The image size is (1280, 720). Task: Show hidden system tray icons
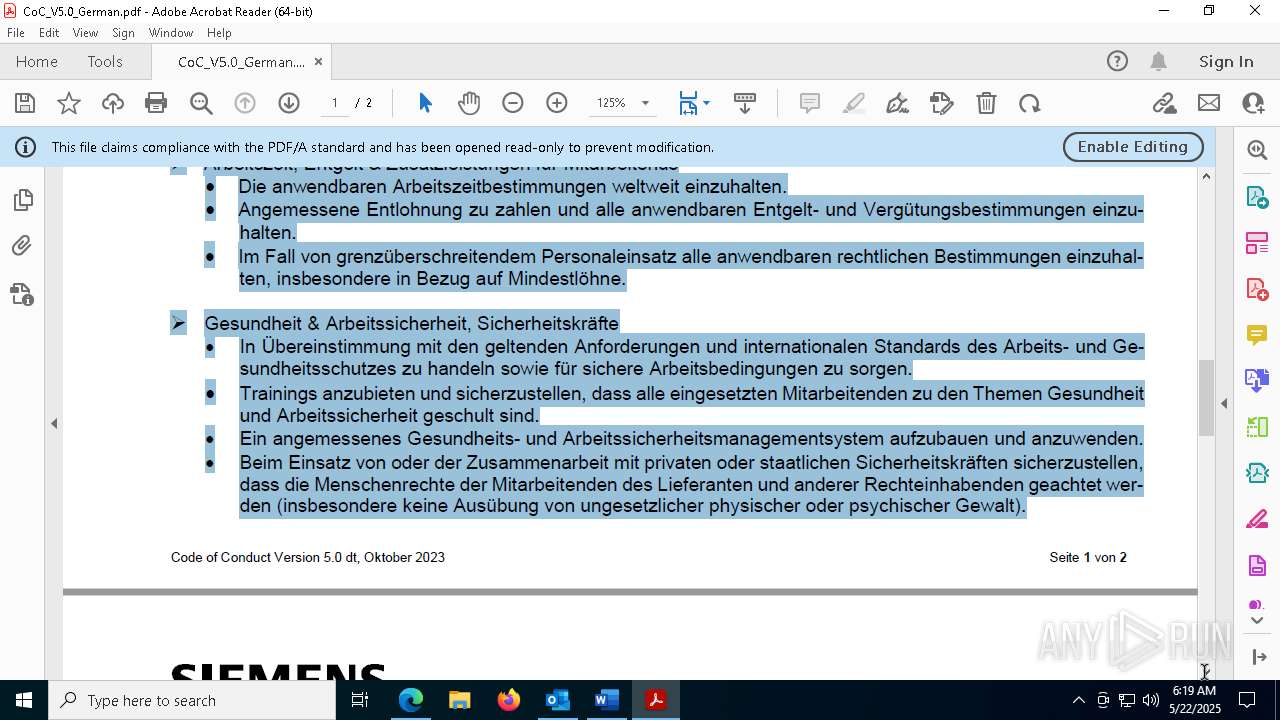click(1078, 700)
